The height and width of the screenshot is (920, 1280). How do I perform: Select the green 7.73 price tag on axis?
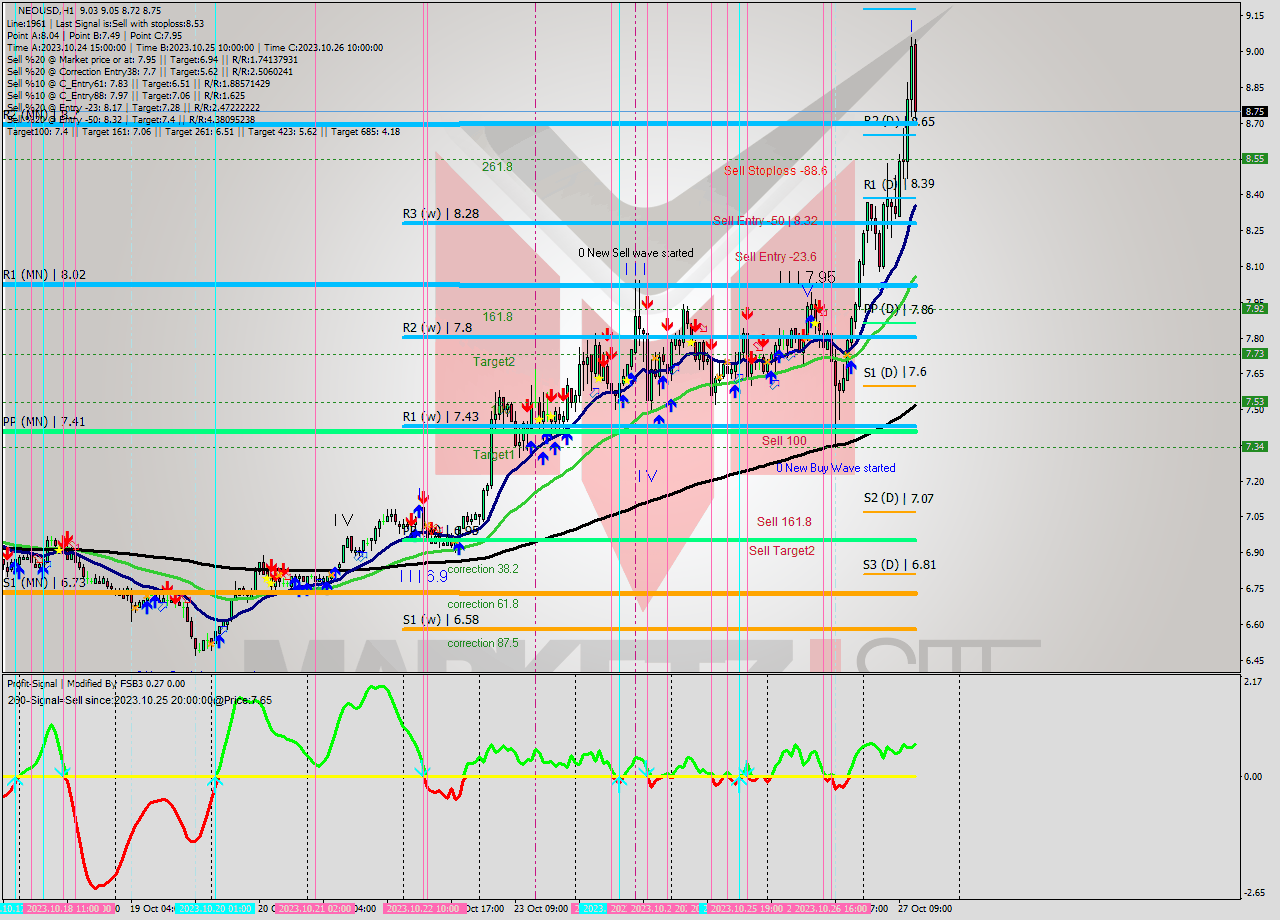[1255, 353]
